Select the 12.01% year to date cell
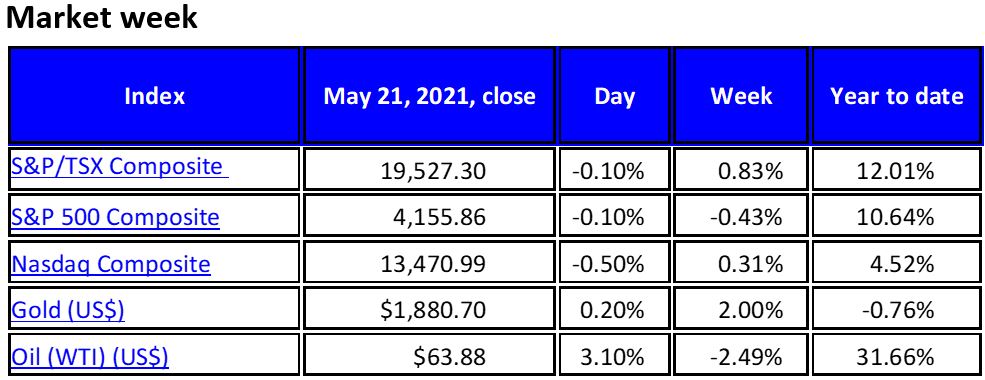Viewport: 985px width, 380px height. [896, 169]
